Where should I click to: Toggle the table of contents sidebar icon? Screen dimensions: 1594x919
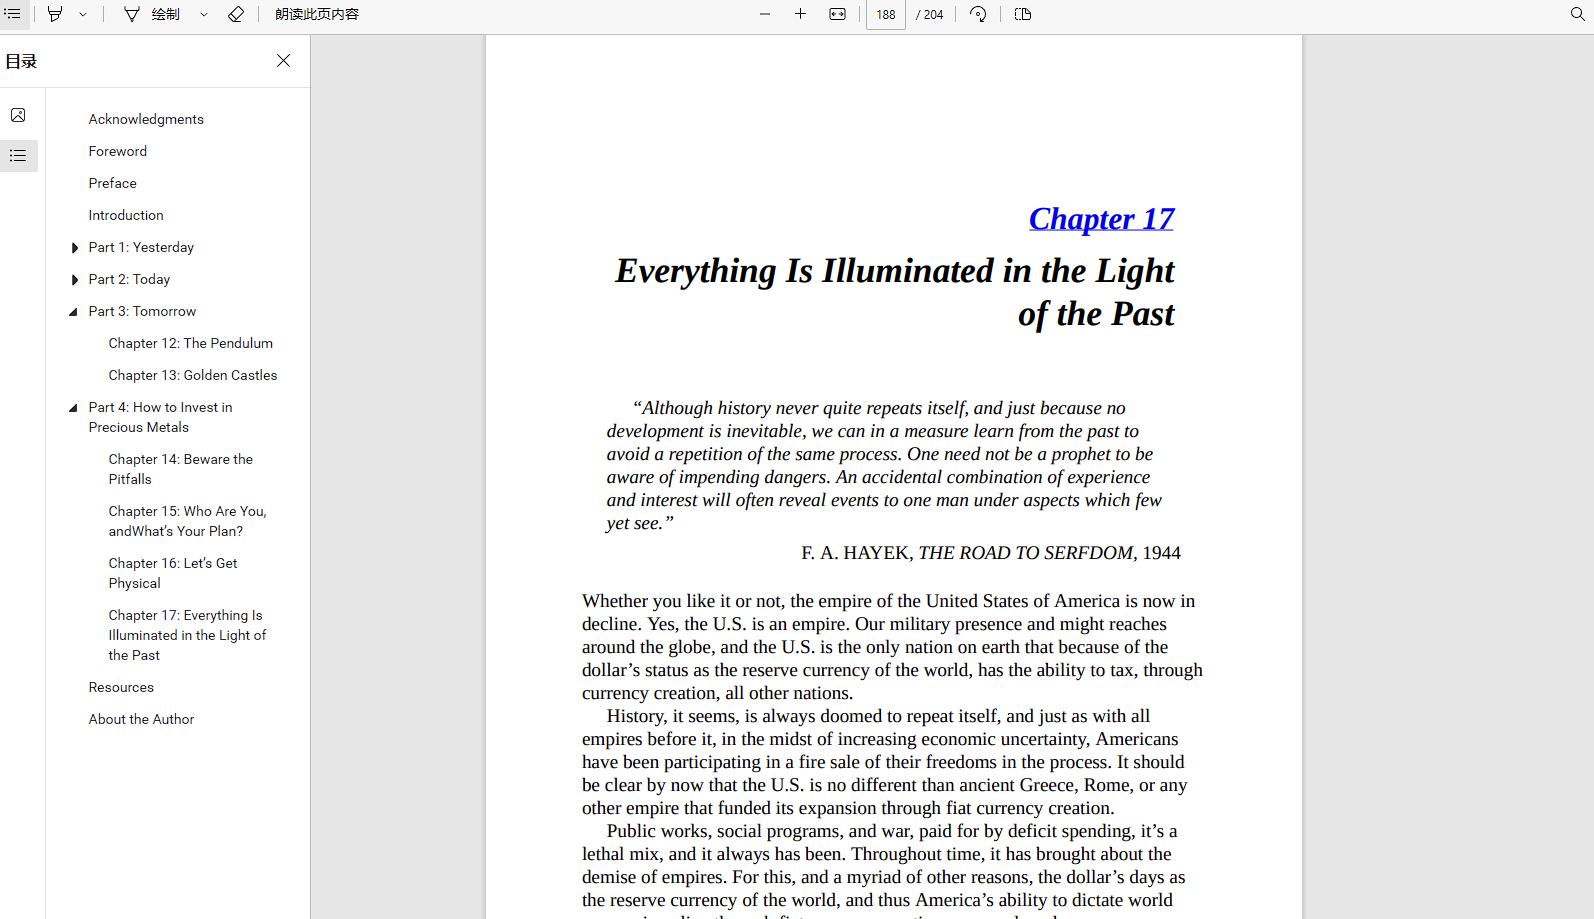pyautogui.click(x=12, y=14)
